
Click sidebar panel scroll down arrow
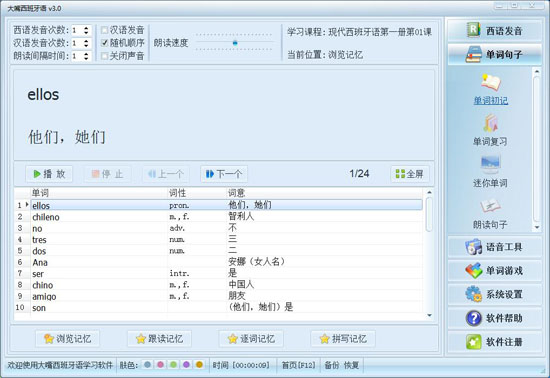[x=537, y=228]
